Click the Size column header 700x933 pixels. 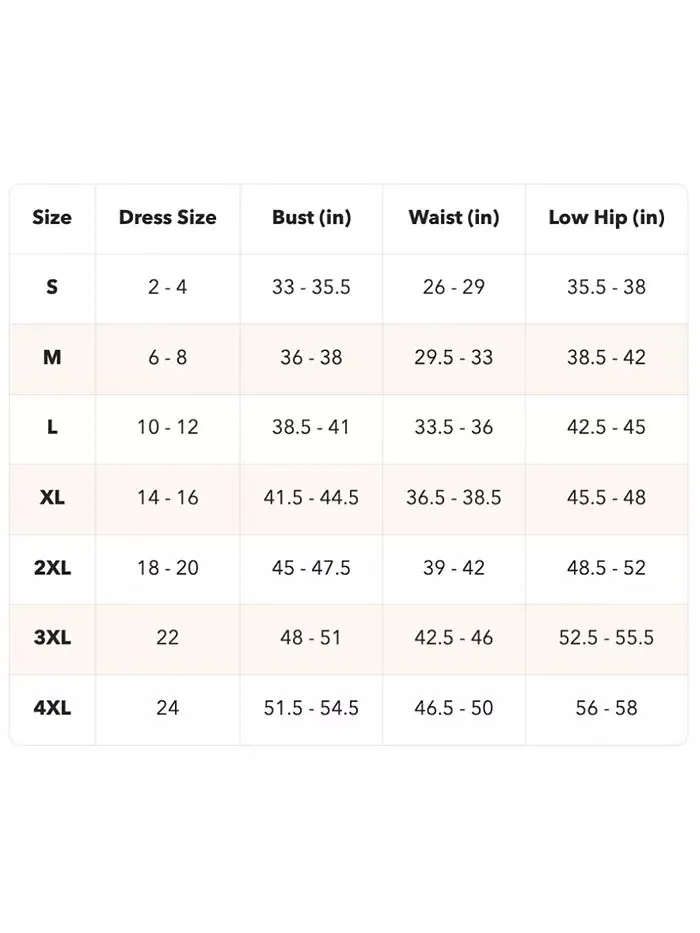pos(52,217)
